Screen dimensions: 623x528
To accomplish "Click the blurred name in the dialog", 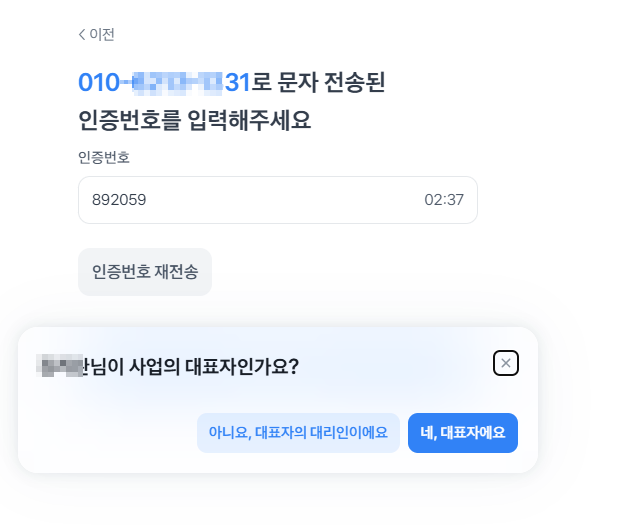I will point(58,365).
